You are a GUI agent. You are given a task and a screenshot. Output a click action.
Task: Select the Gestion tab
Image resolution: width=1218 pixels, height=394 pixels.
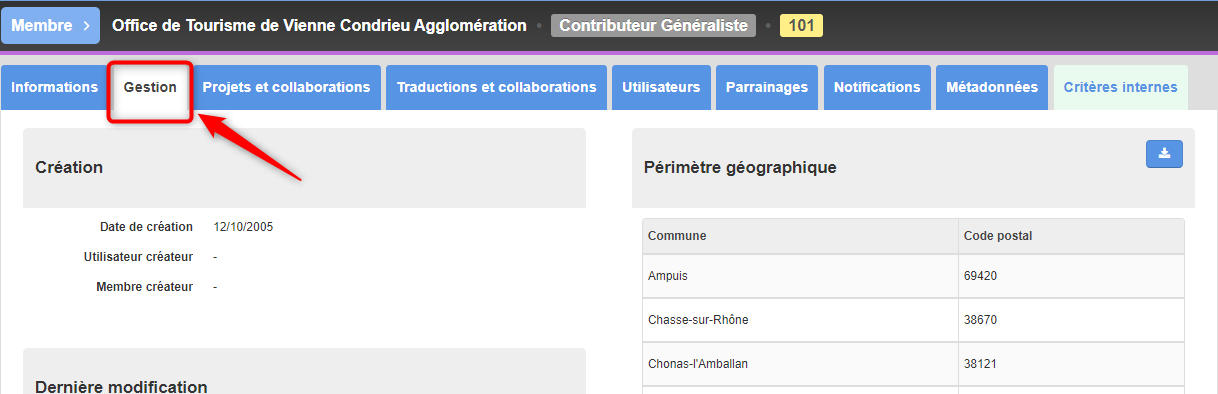(150, 87)
